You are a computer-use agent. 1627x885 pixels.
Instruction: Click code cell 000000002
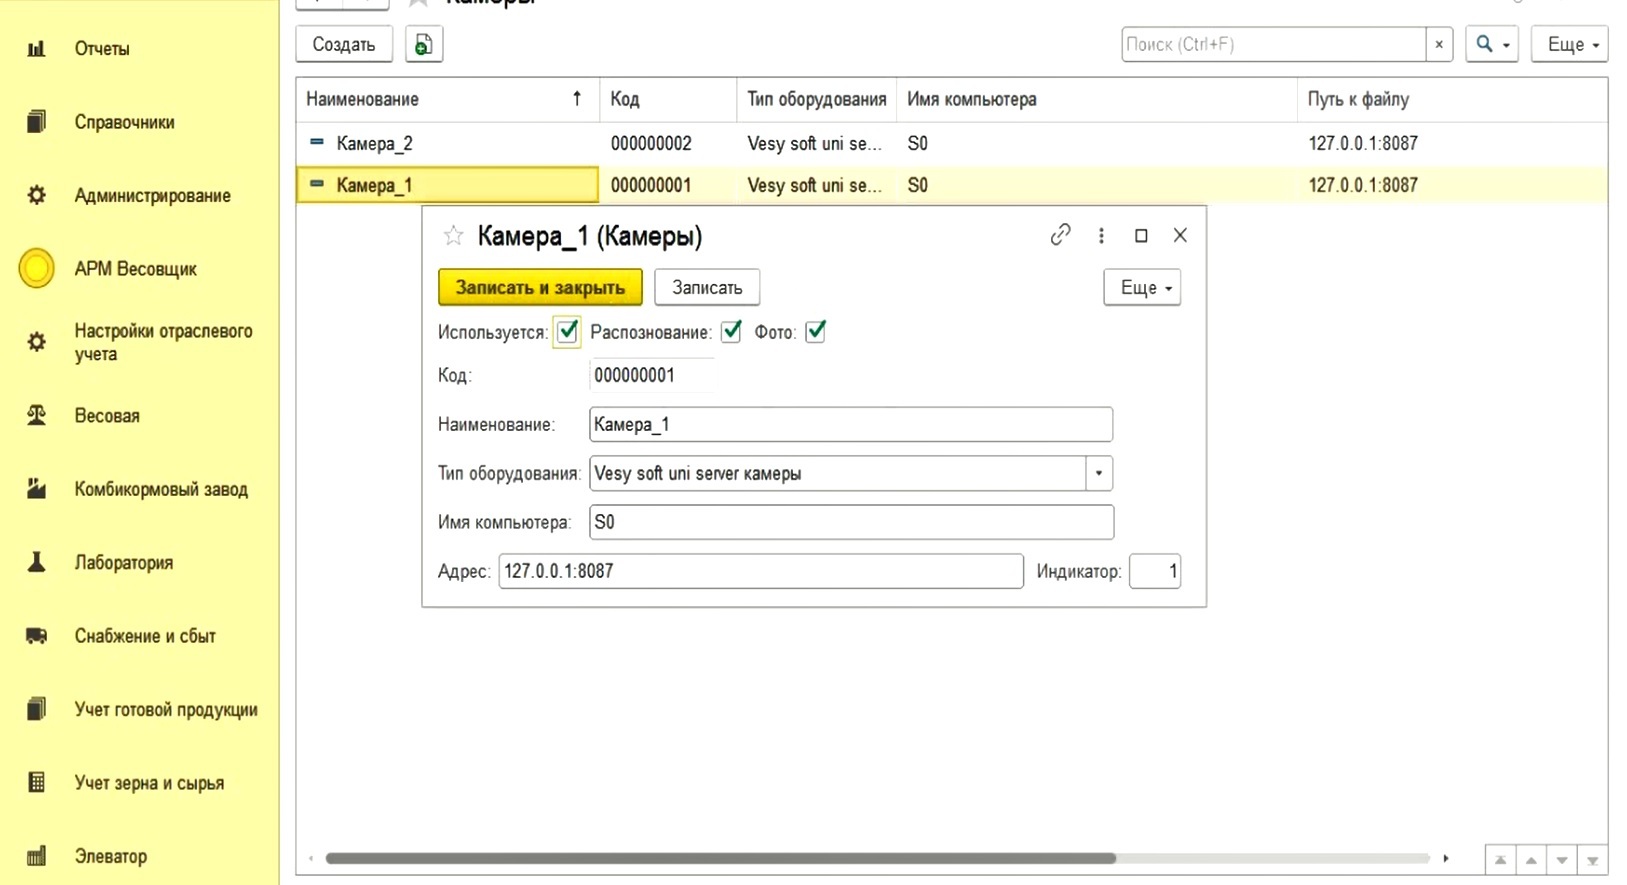point(651,143)
